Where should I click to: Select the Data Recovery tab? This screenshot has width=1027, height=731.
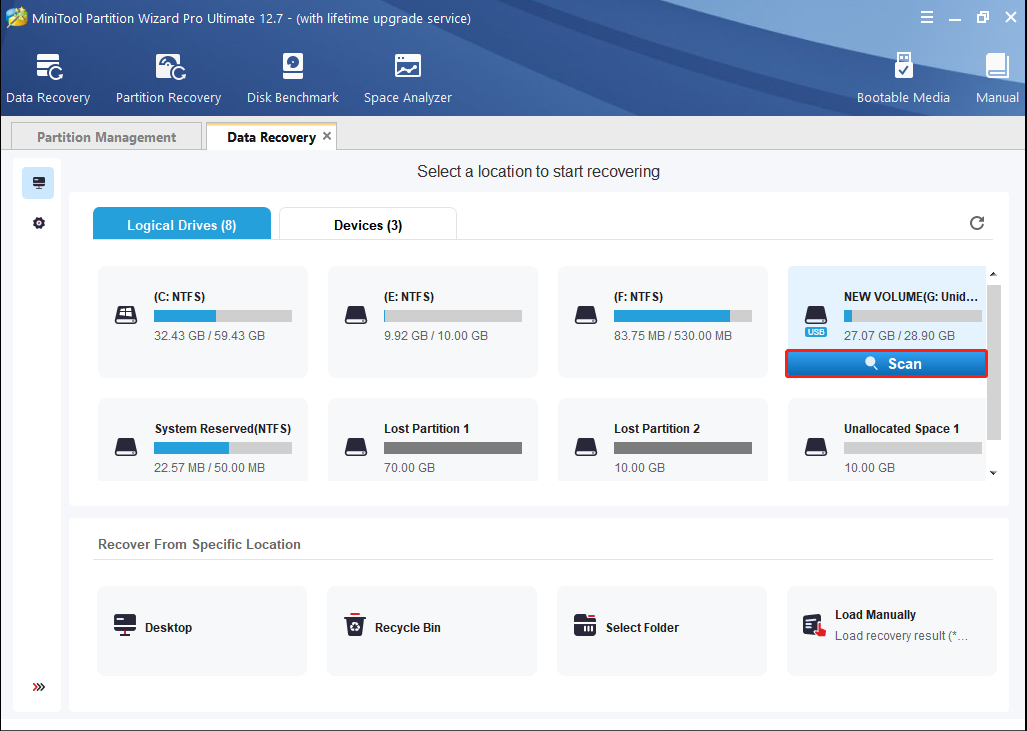point(271,136)
